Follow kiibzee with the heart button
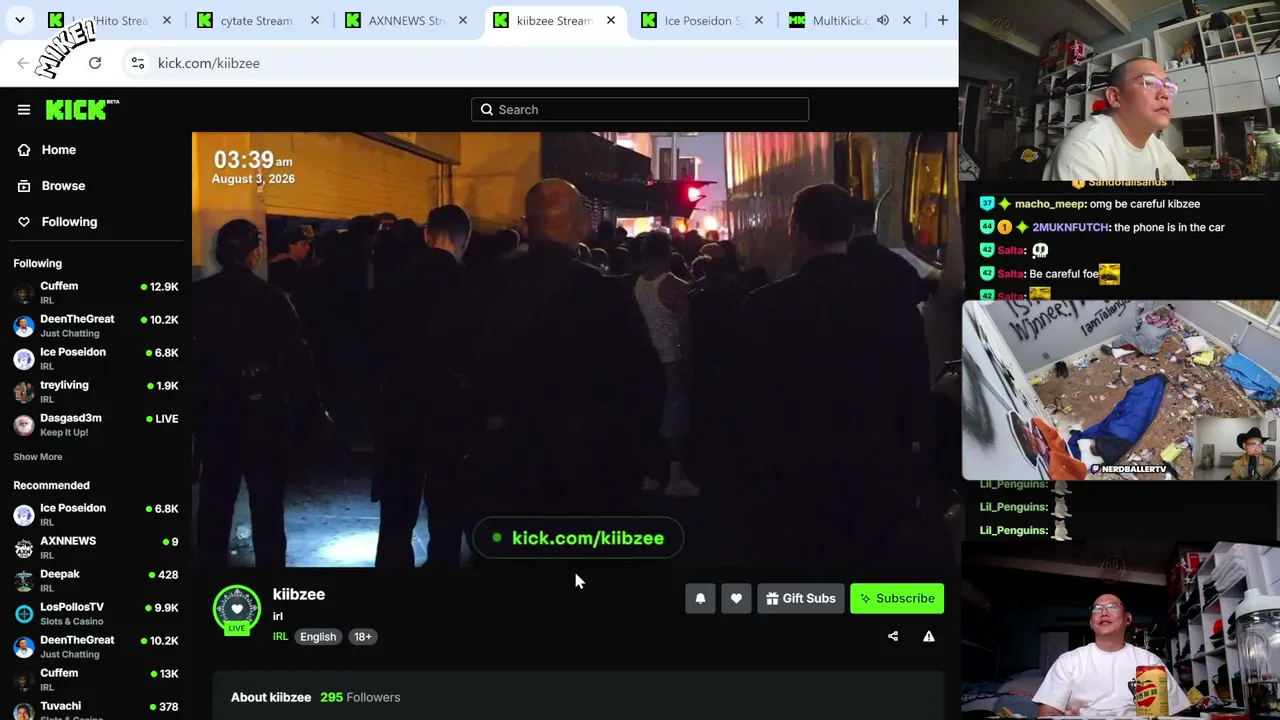The height and width of the screenshot is (720, 1280). click(736, 599)
